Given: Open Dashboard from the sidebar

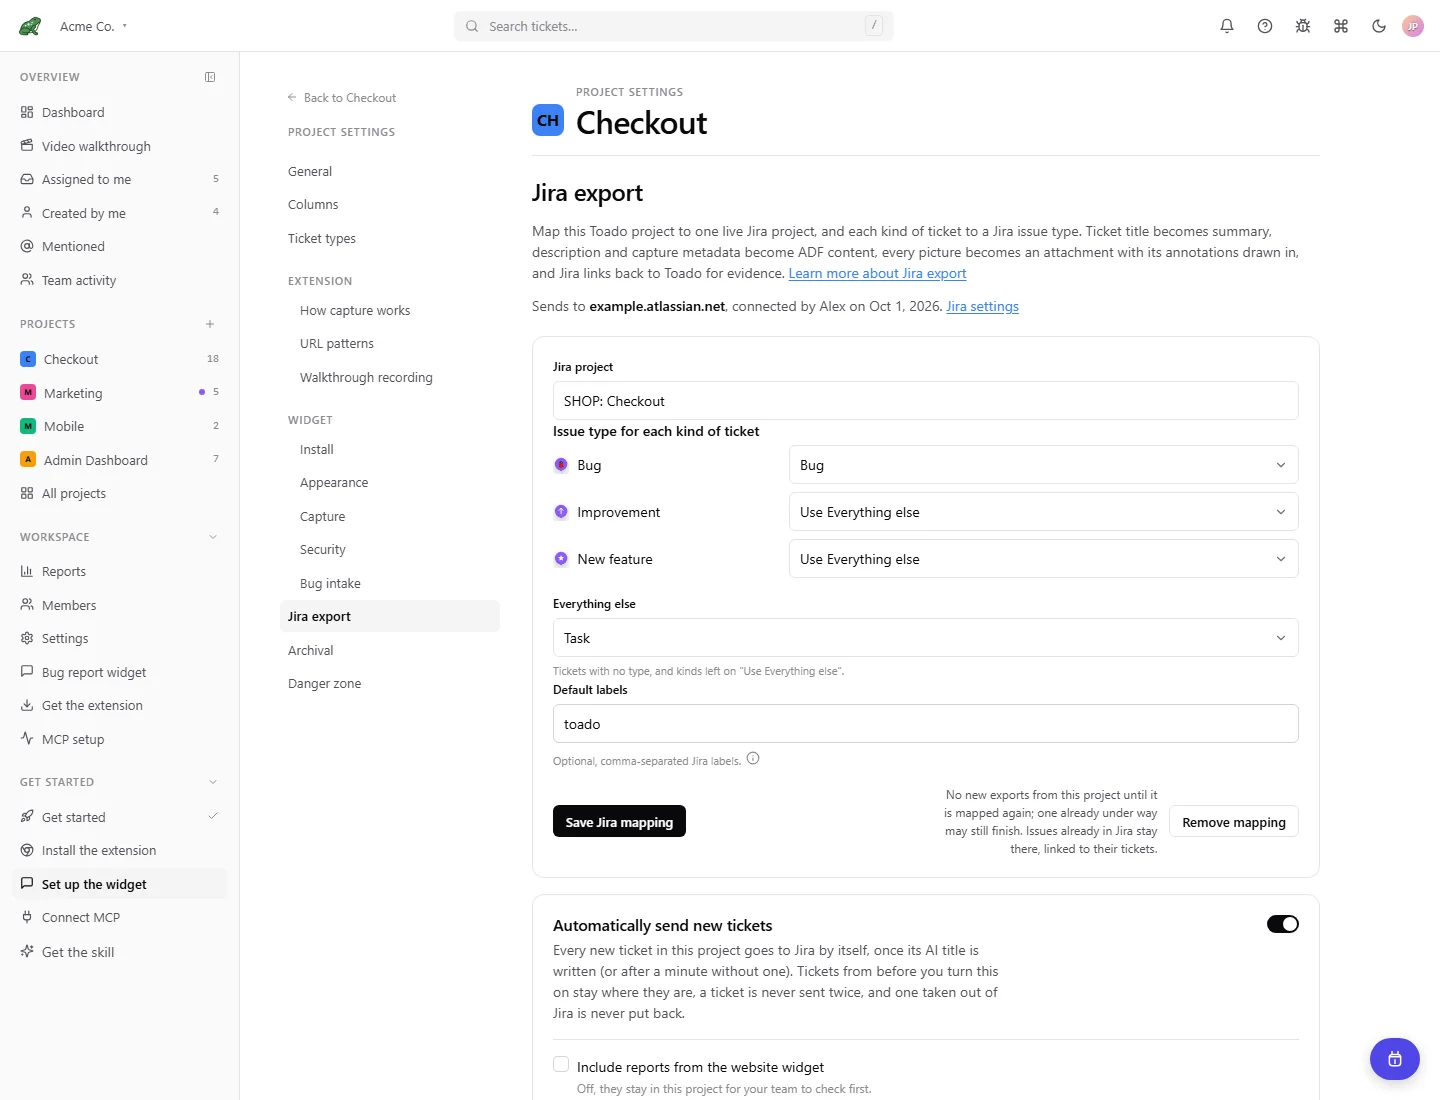Looking at the screenshot, I should click(x=120, y=112).
